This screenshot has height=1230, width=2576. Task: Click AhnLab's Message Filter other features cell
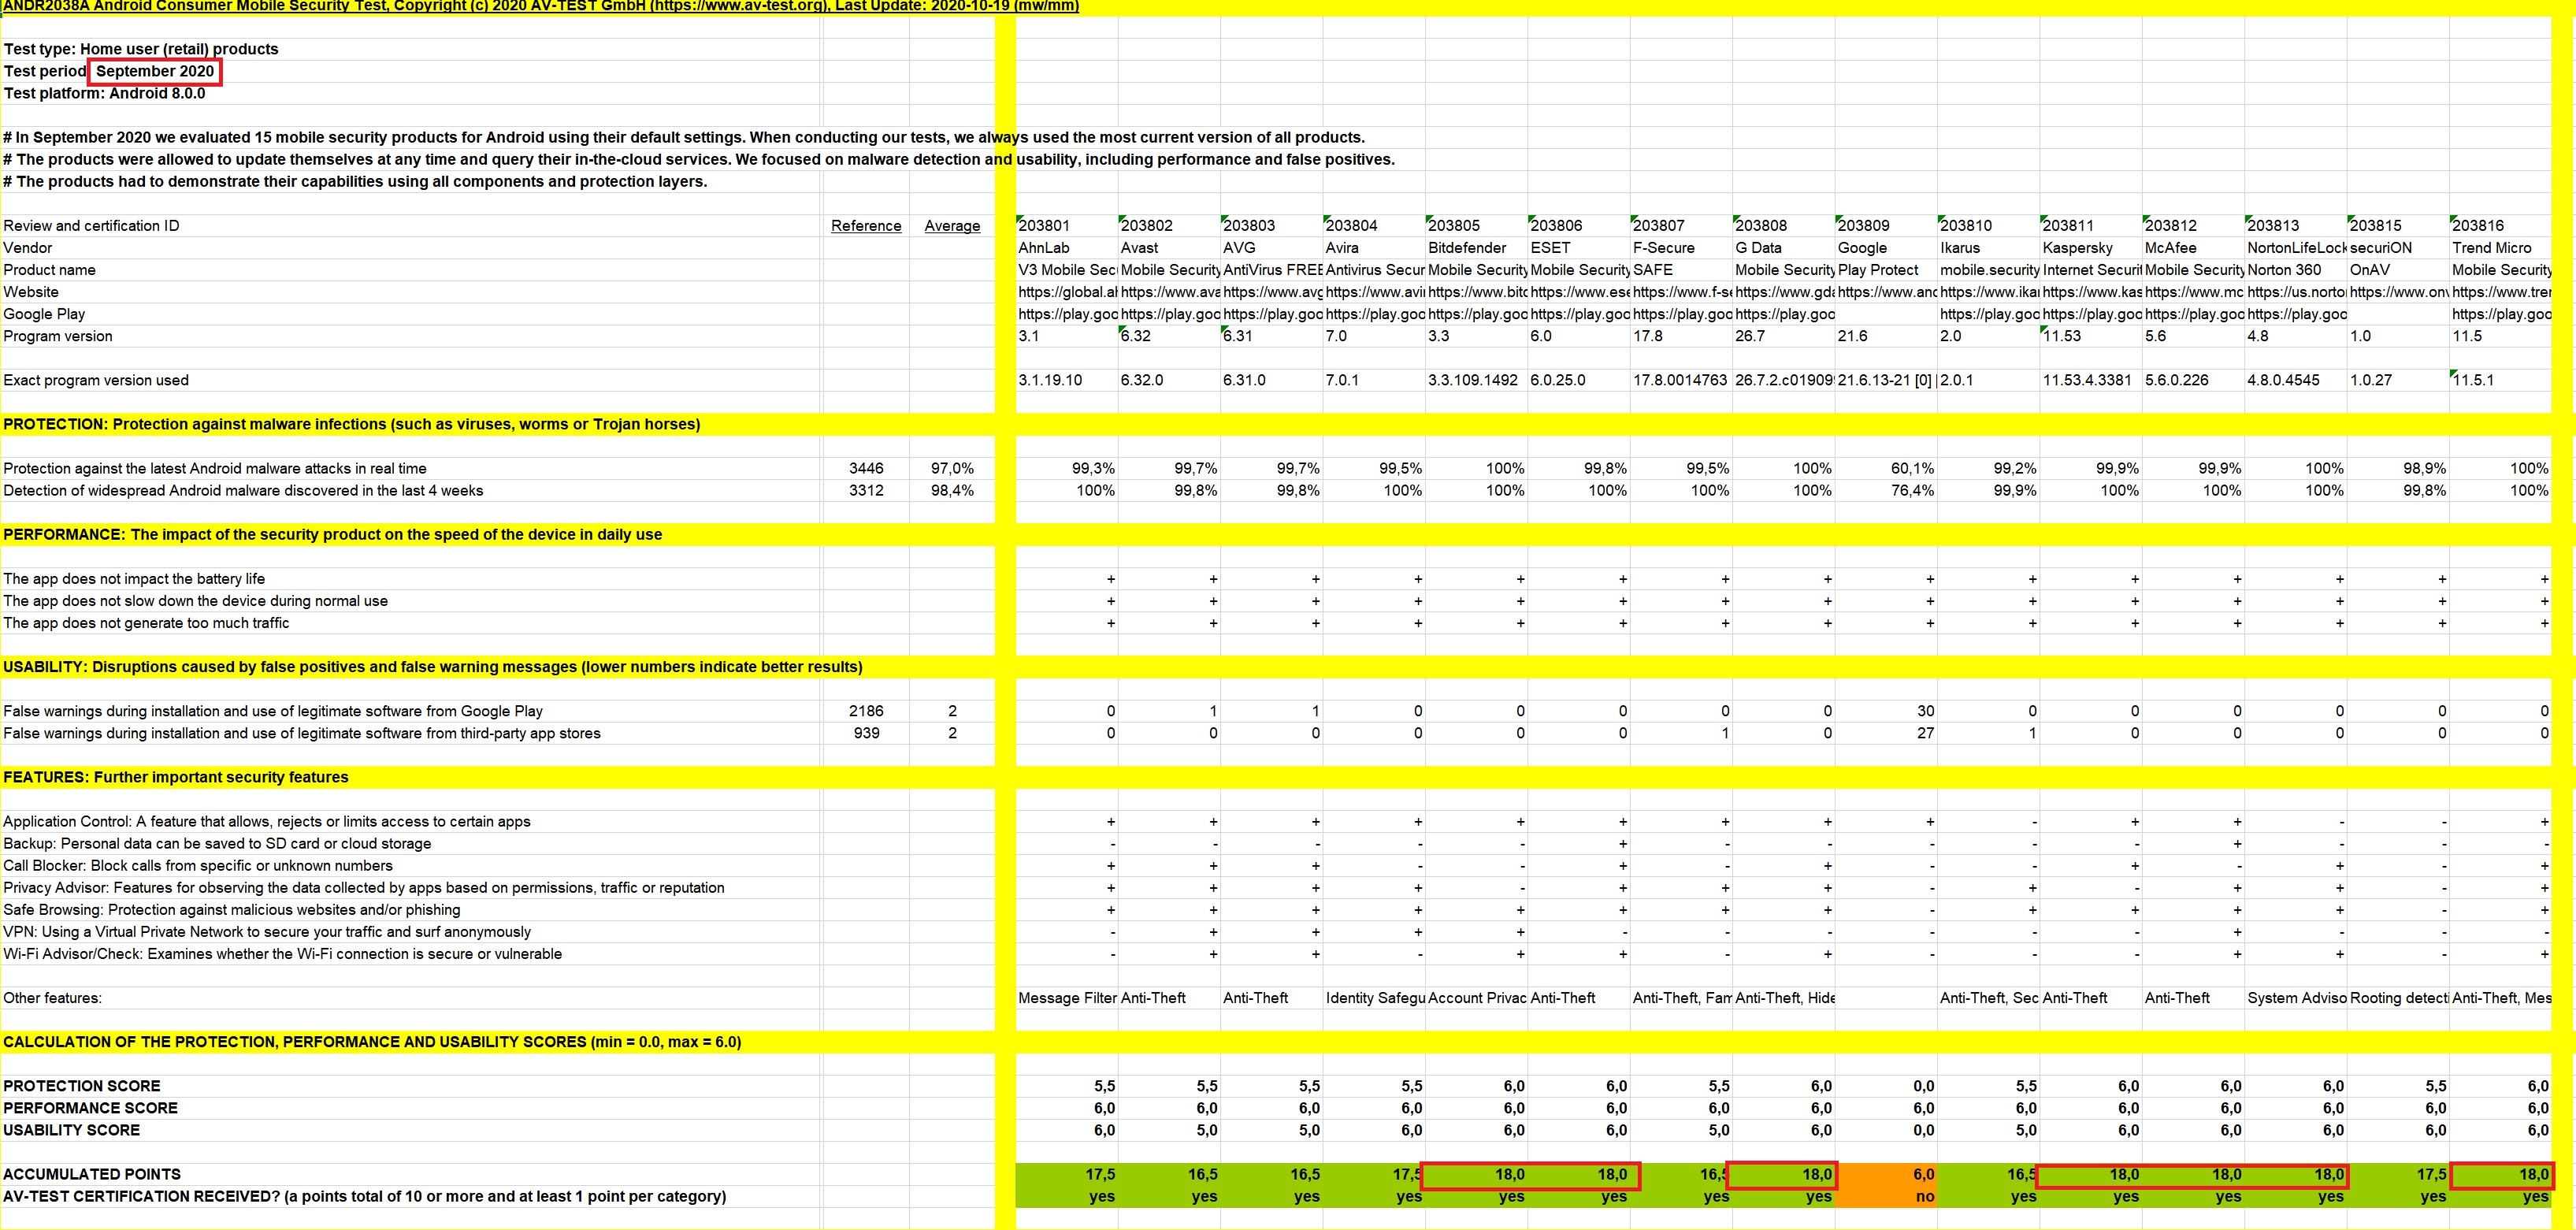(1066, 998)
